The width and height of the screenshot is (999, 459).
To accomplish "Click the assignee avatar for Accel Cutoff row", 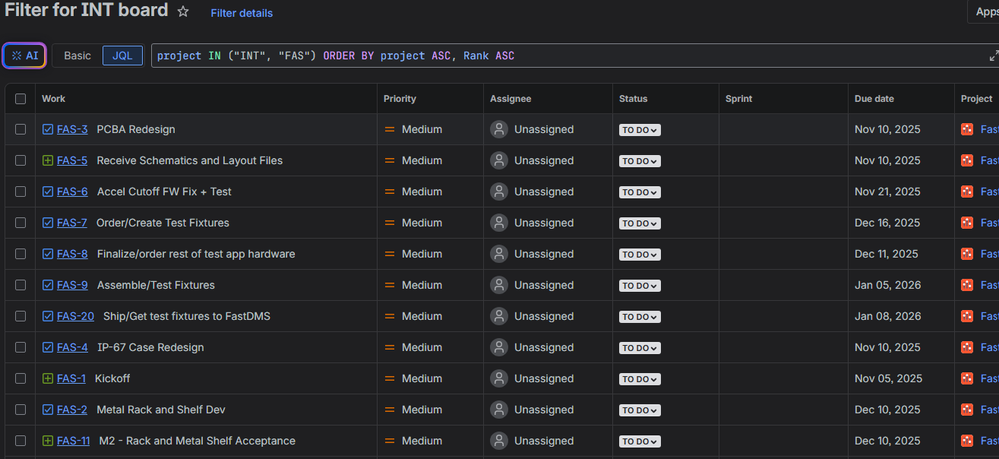I will 499,192.
